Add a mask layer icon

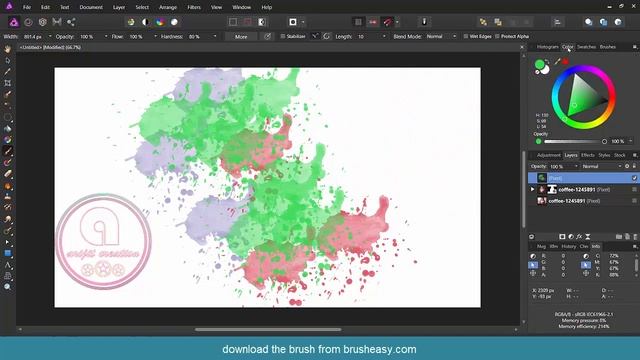[562, 237]
